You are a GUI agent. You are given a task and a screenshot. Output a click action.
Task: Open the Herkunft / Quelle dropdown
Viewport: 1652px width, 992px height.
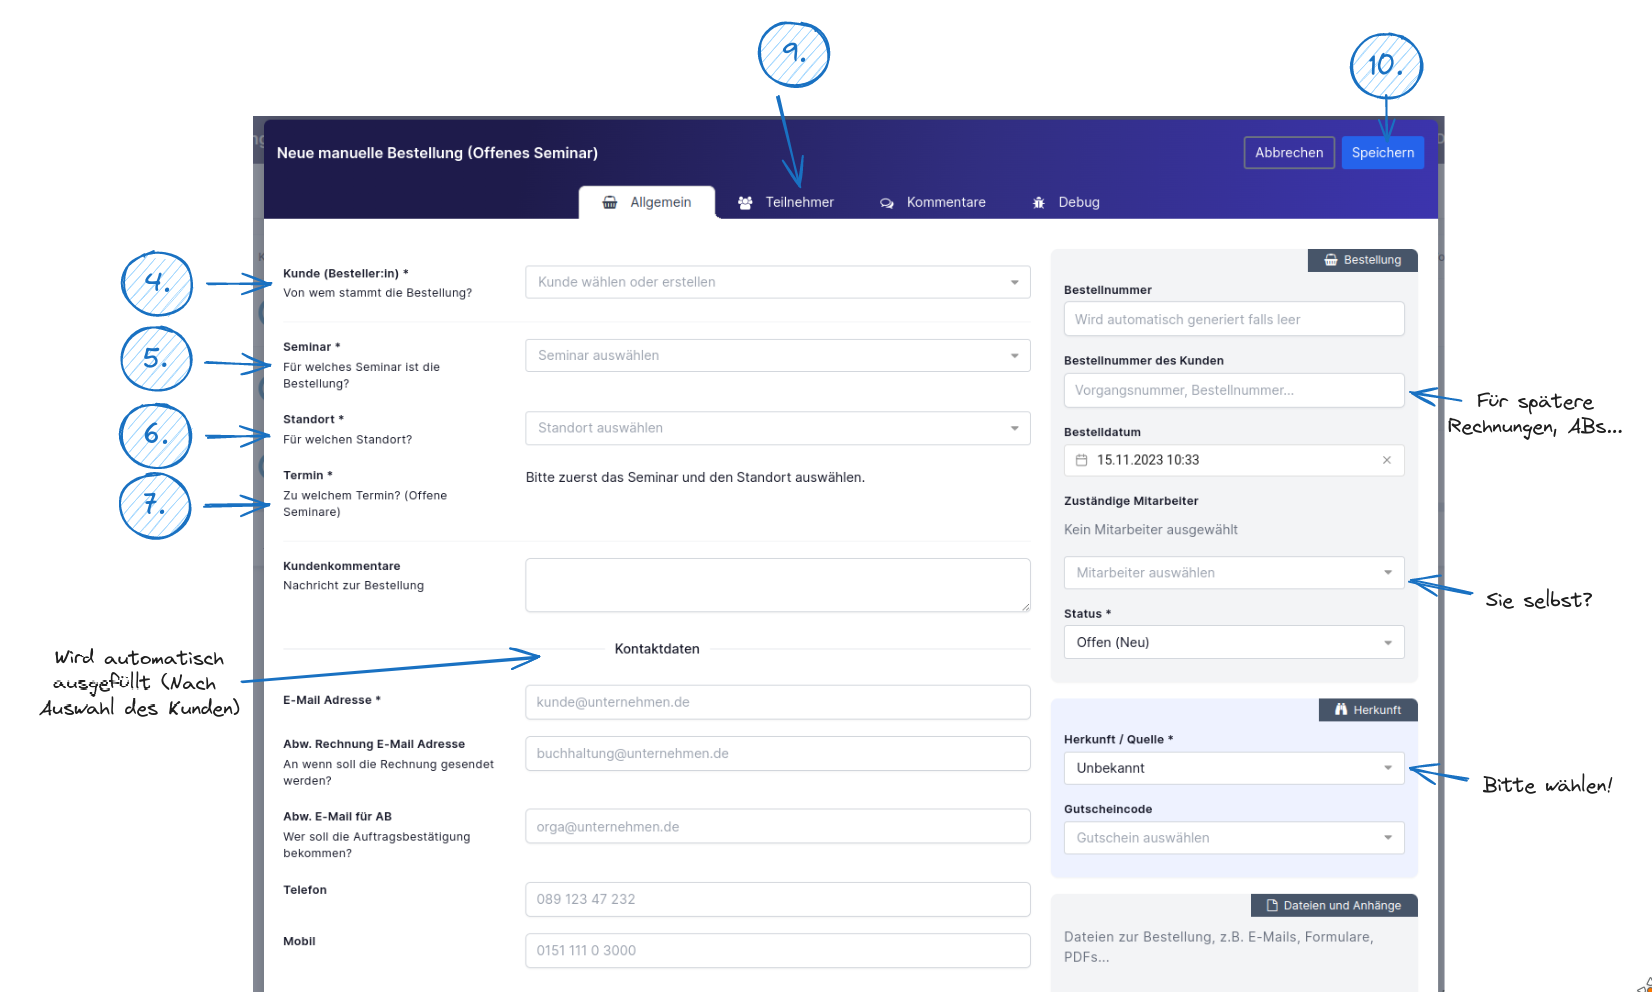pos(1234,768)
